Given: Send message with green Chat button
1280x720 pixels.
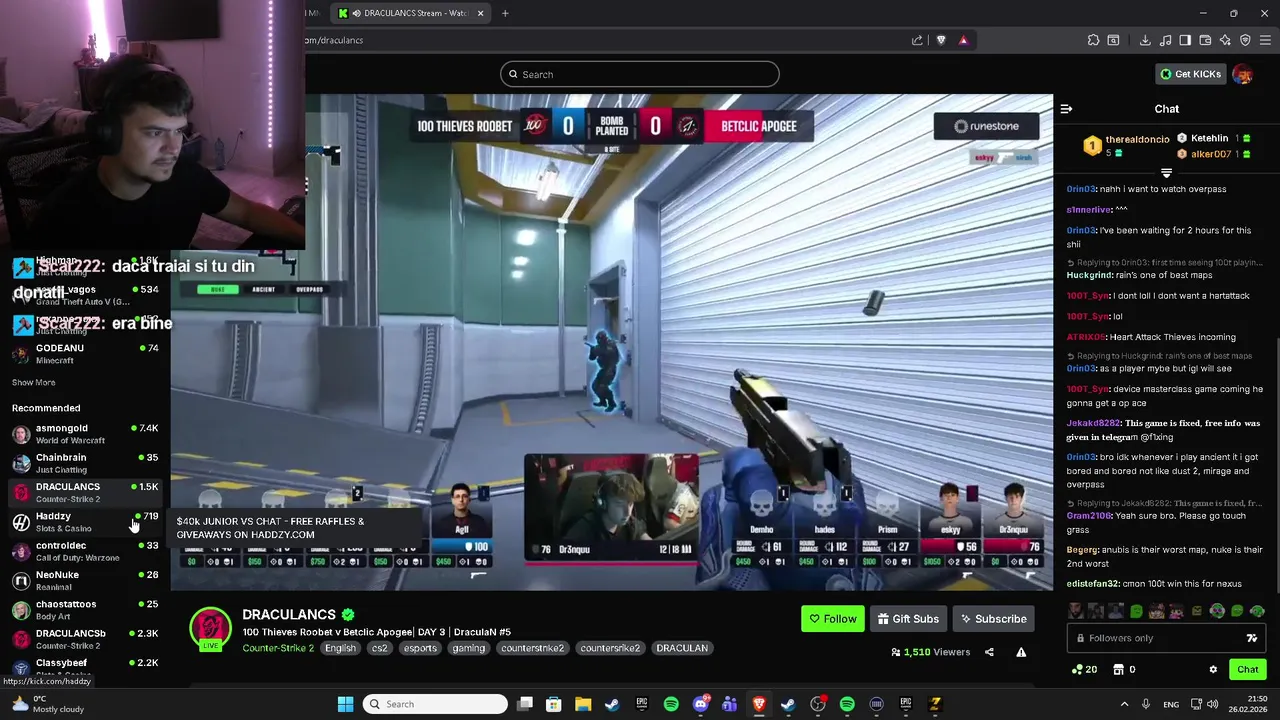Looking at the screenshot, I should coord(1247,669).
